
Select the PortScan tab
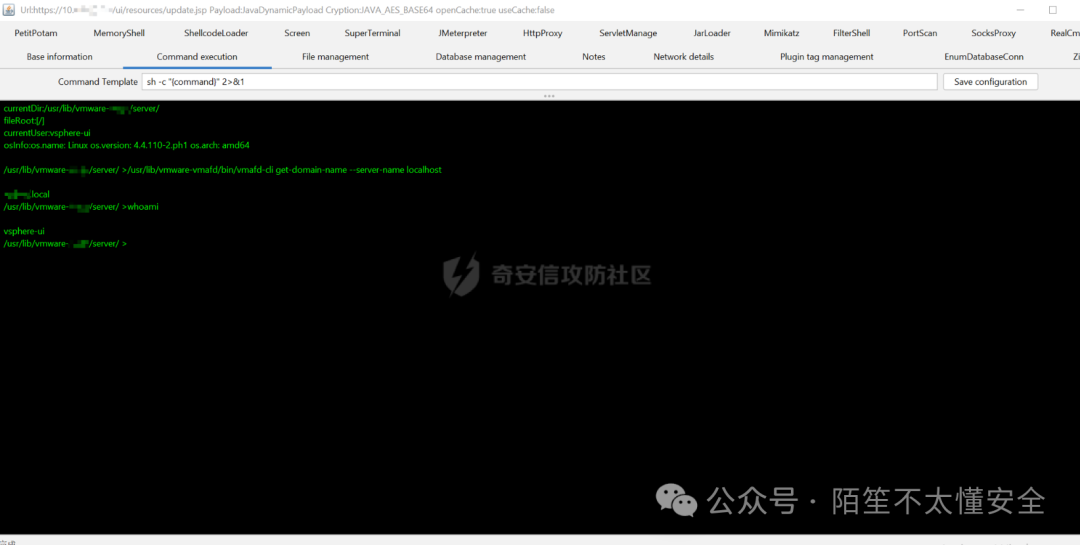pyautogui.click(x=920, y=33)
